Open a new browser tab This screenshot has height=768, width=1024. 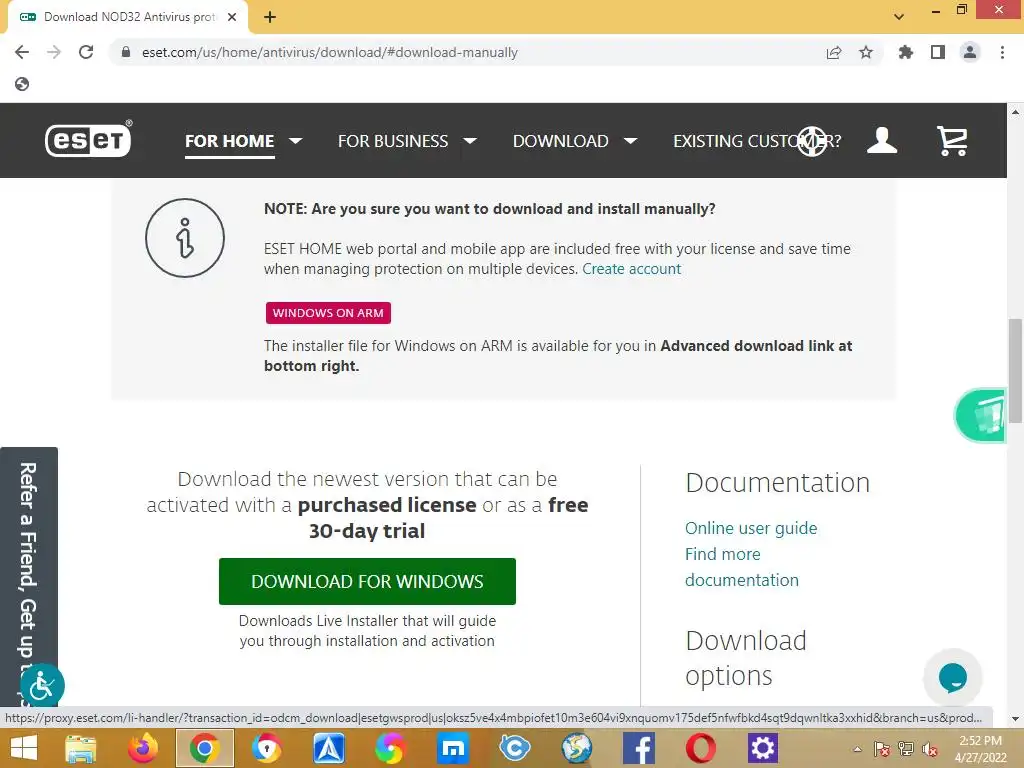pos(270,17)
